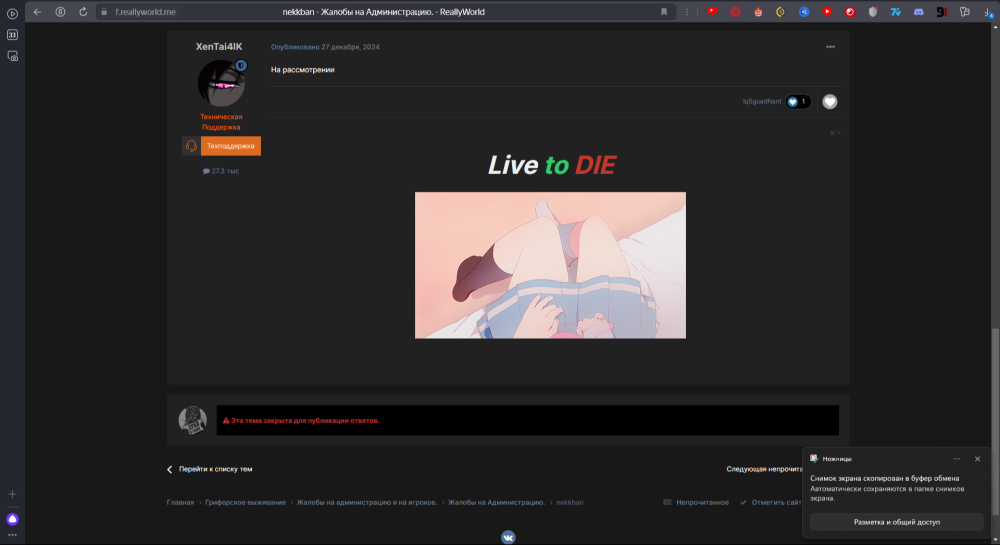The image size is (1000, 545).
Task: Open XenTai4IK profile name link
Action: pos(219,47)
